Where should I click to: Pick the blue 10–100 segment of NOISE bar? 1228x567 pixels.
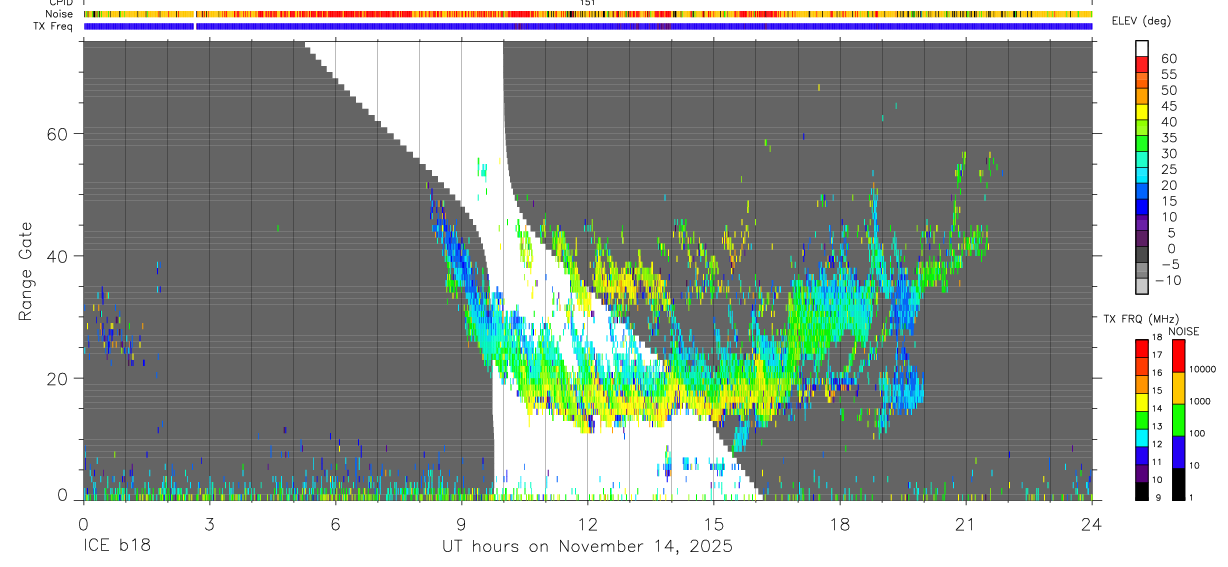tap(1179, 452)
